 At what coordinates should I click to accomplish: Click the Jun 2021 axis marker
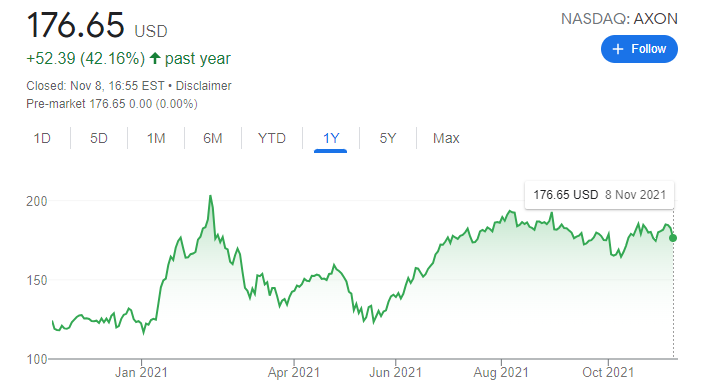(x=395, y=372)
